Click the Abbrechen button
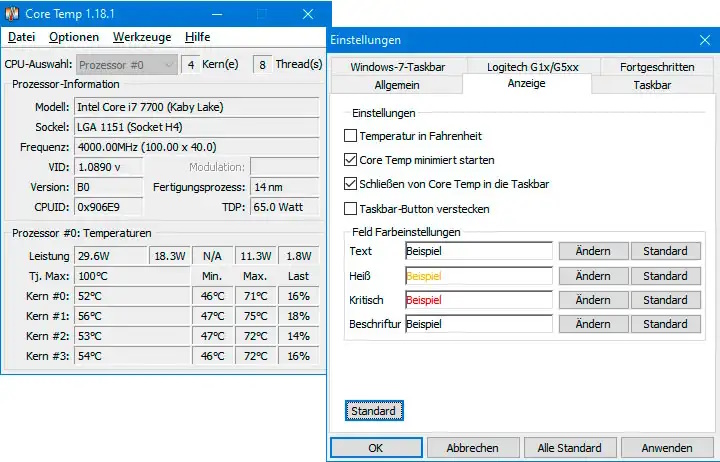Viewport: 720px width, 462px height. tap(472, 448)
